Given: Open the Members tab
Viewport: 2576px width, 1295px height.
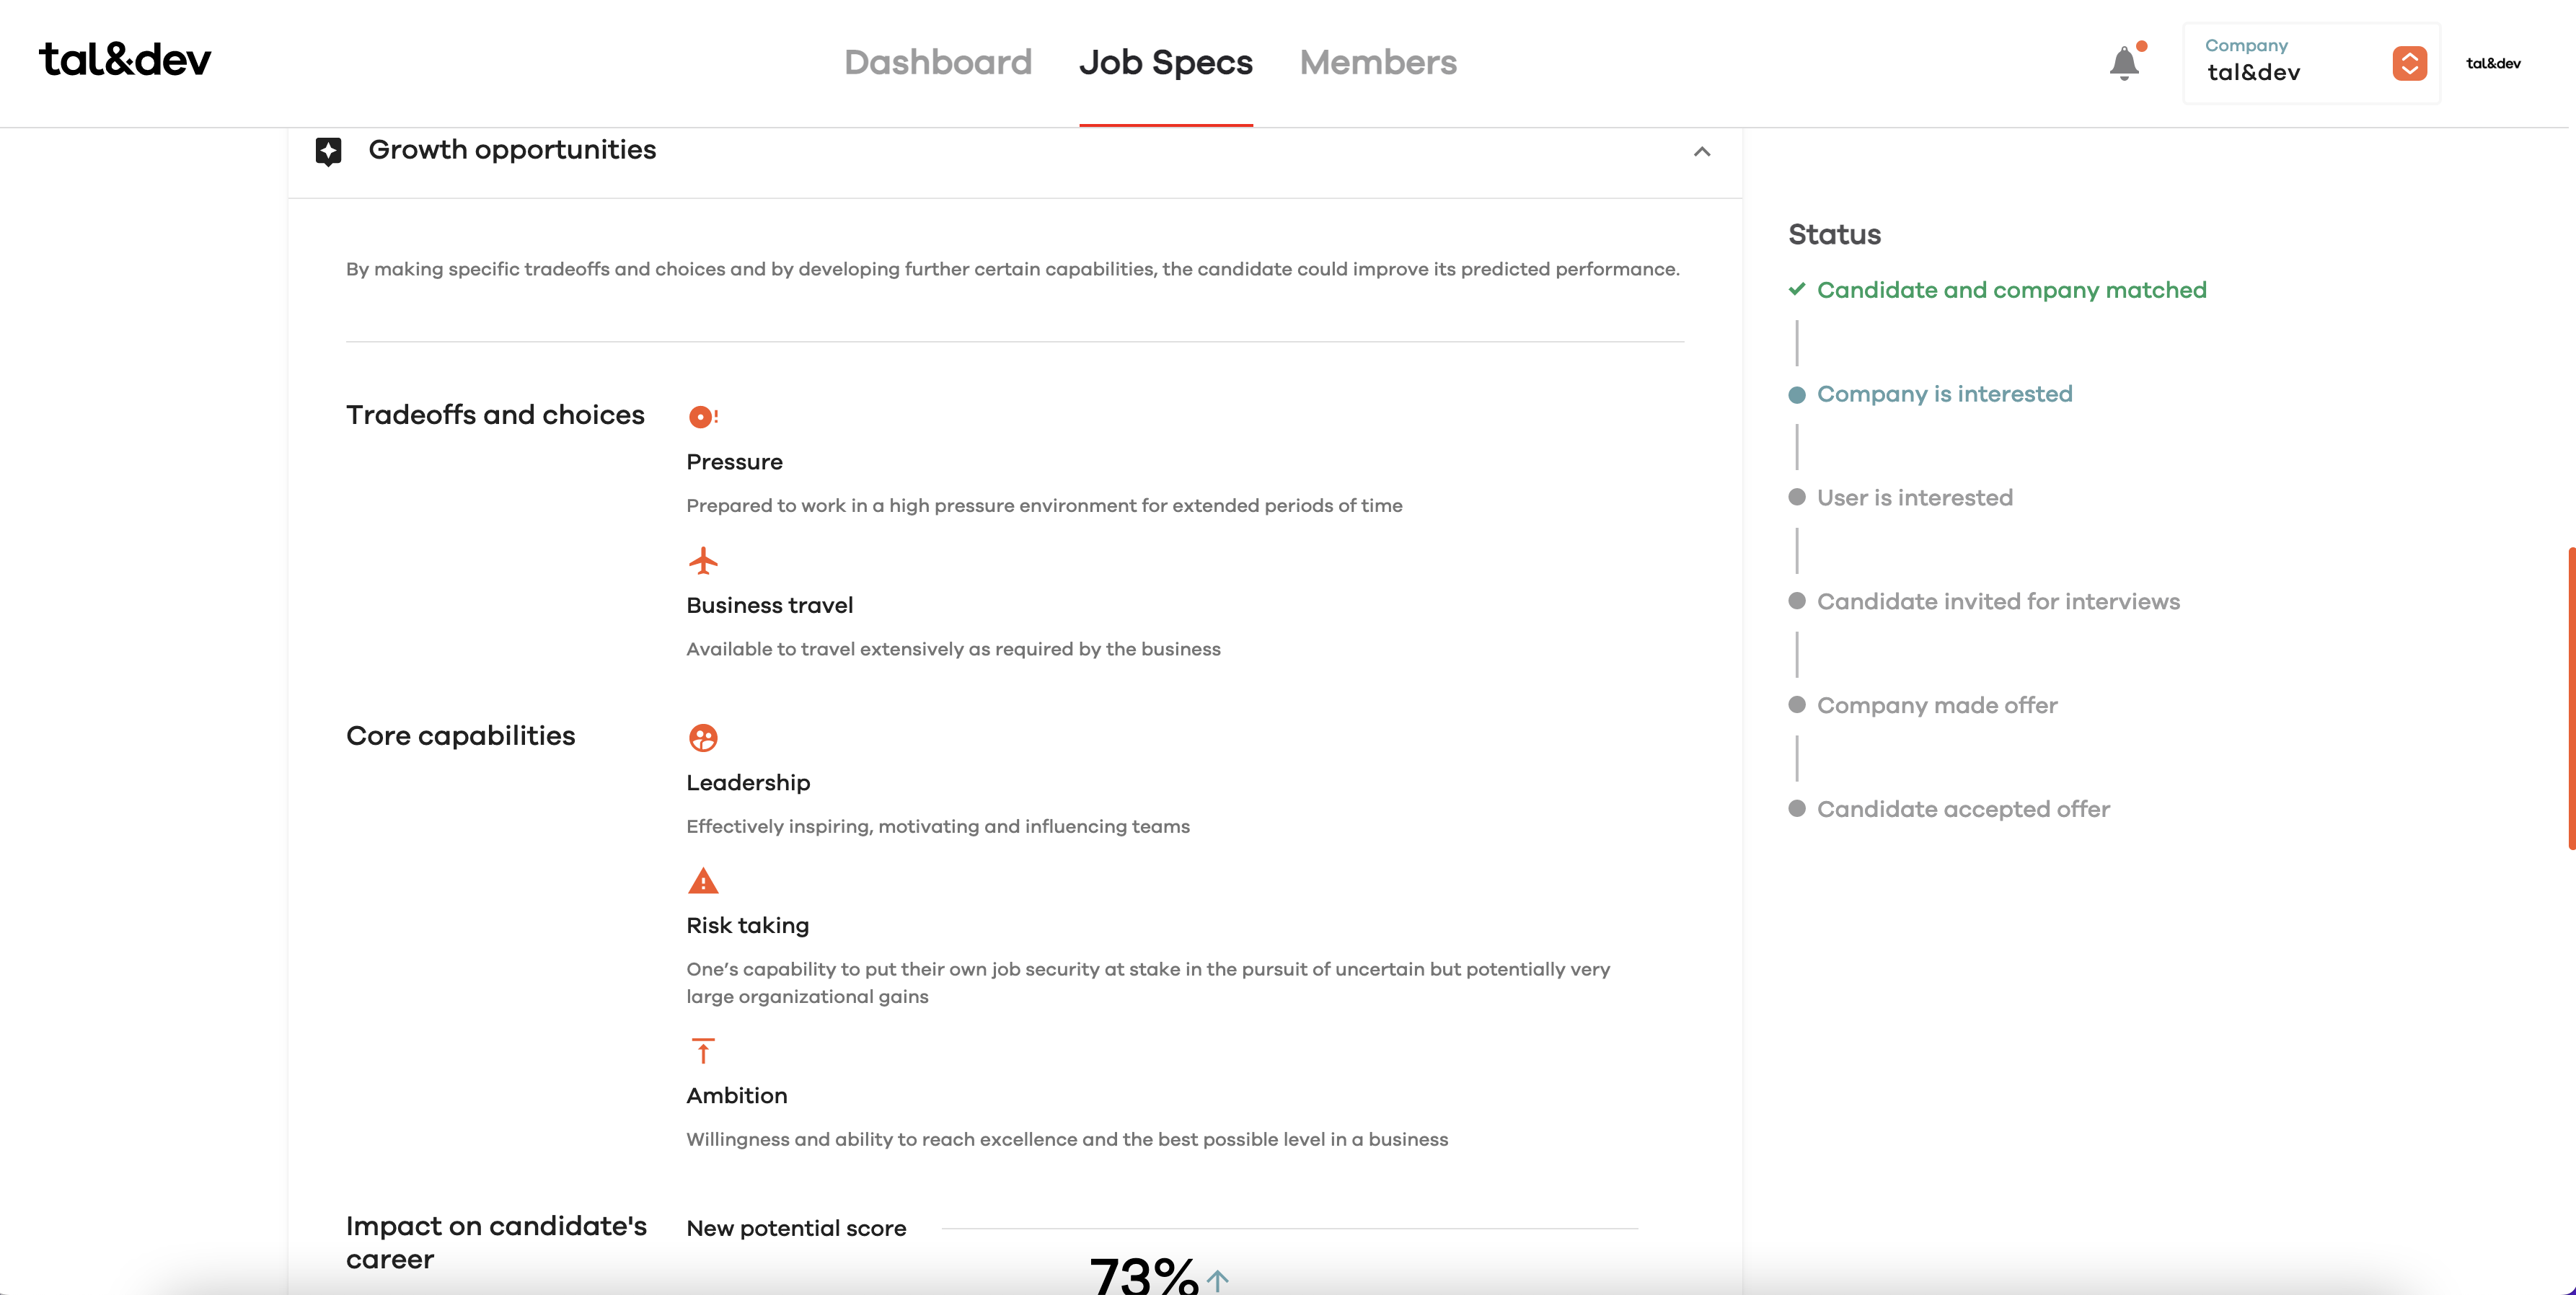Looking at the screenshot, I should 1378,62.
